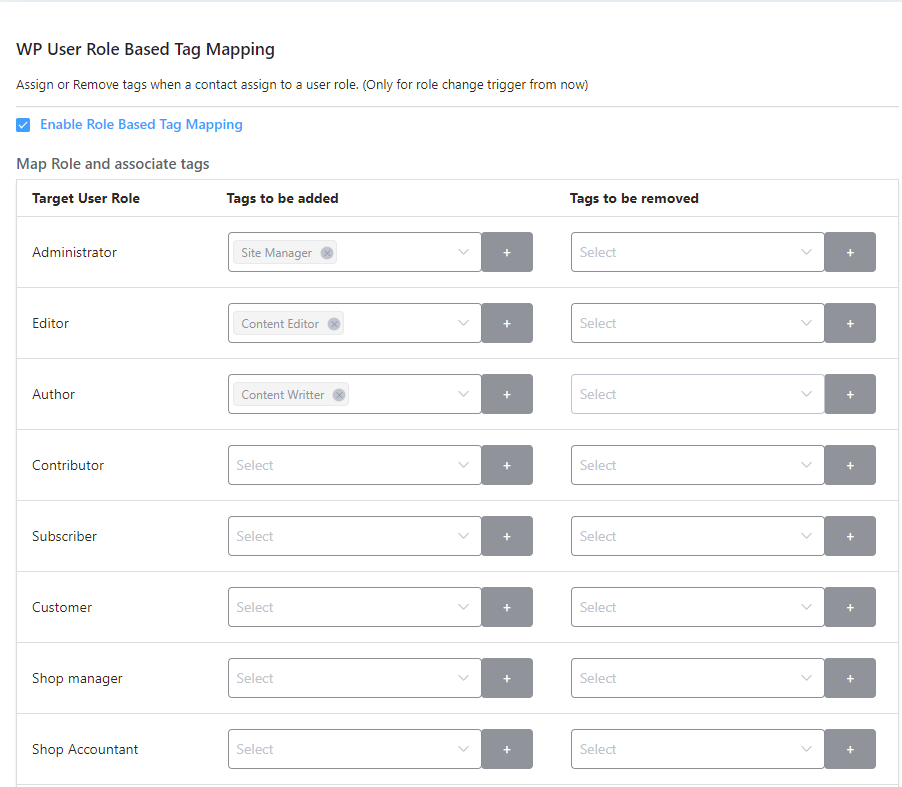Screen dimensions: 902x787
Task: Click plus button for Editor tags to remove
Action: tap(850, 324)
